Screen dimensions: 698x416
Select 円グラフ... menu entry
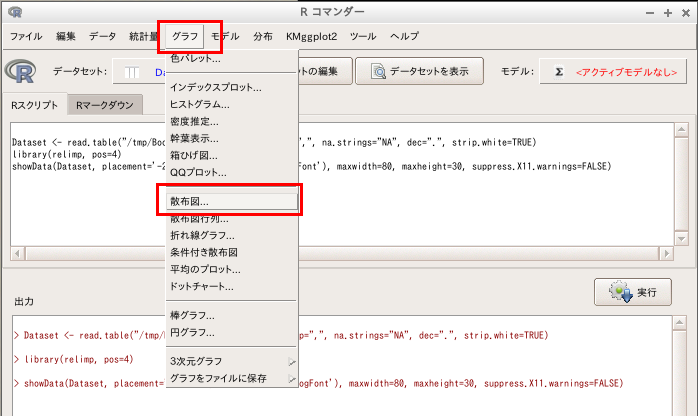(x=231, y=332)
